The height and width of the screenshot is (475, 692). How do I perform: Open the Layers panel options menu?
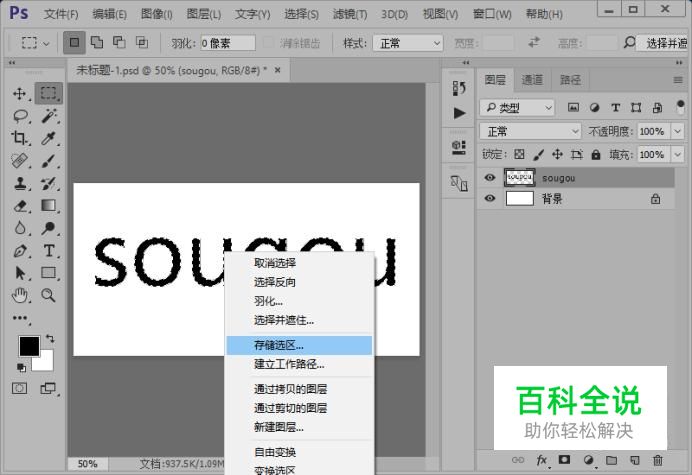(678, 80)
